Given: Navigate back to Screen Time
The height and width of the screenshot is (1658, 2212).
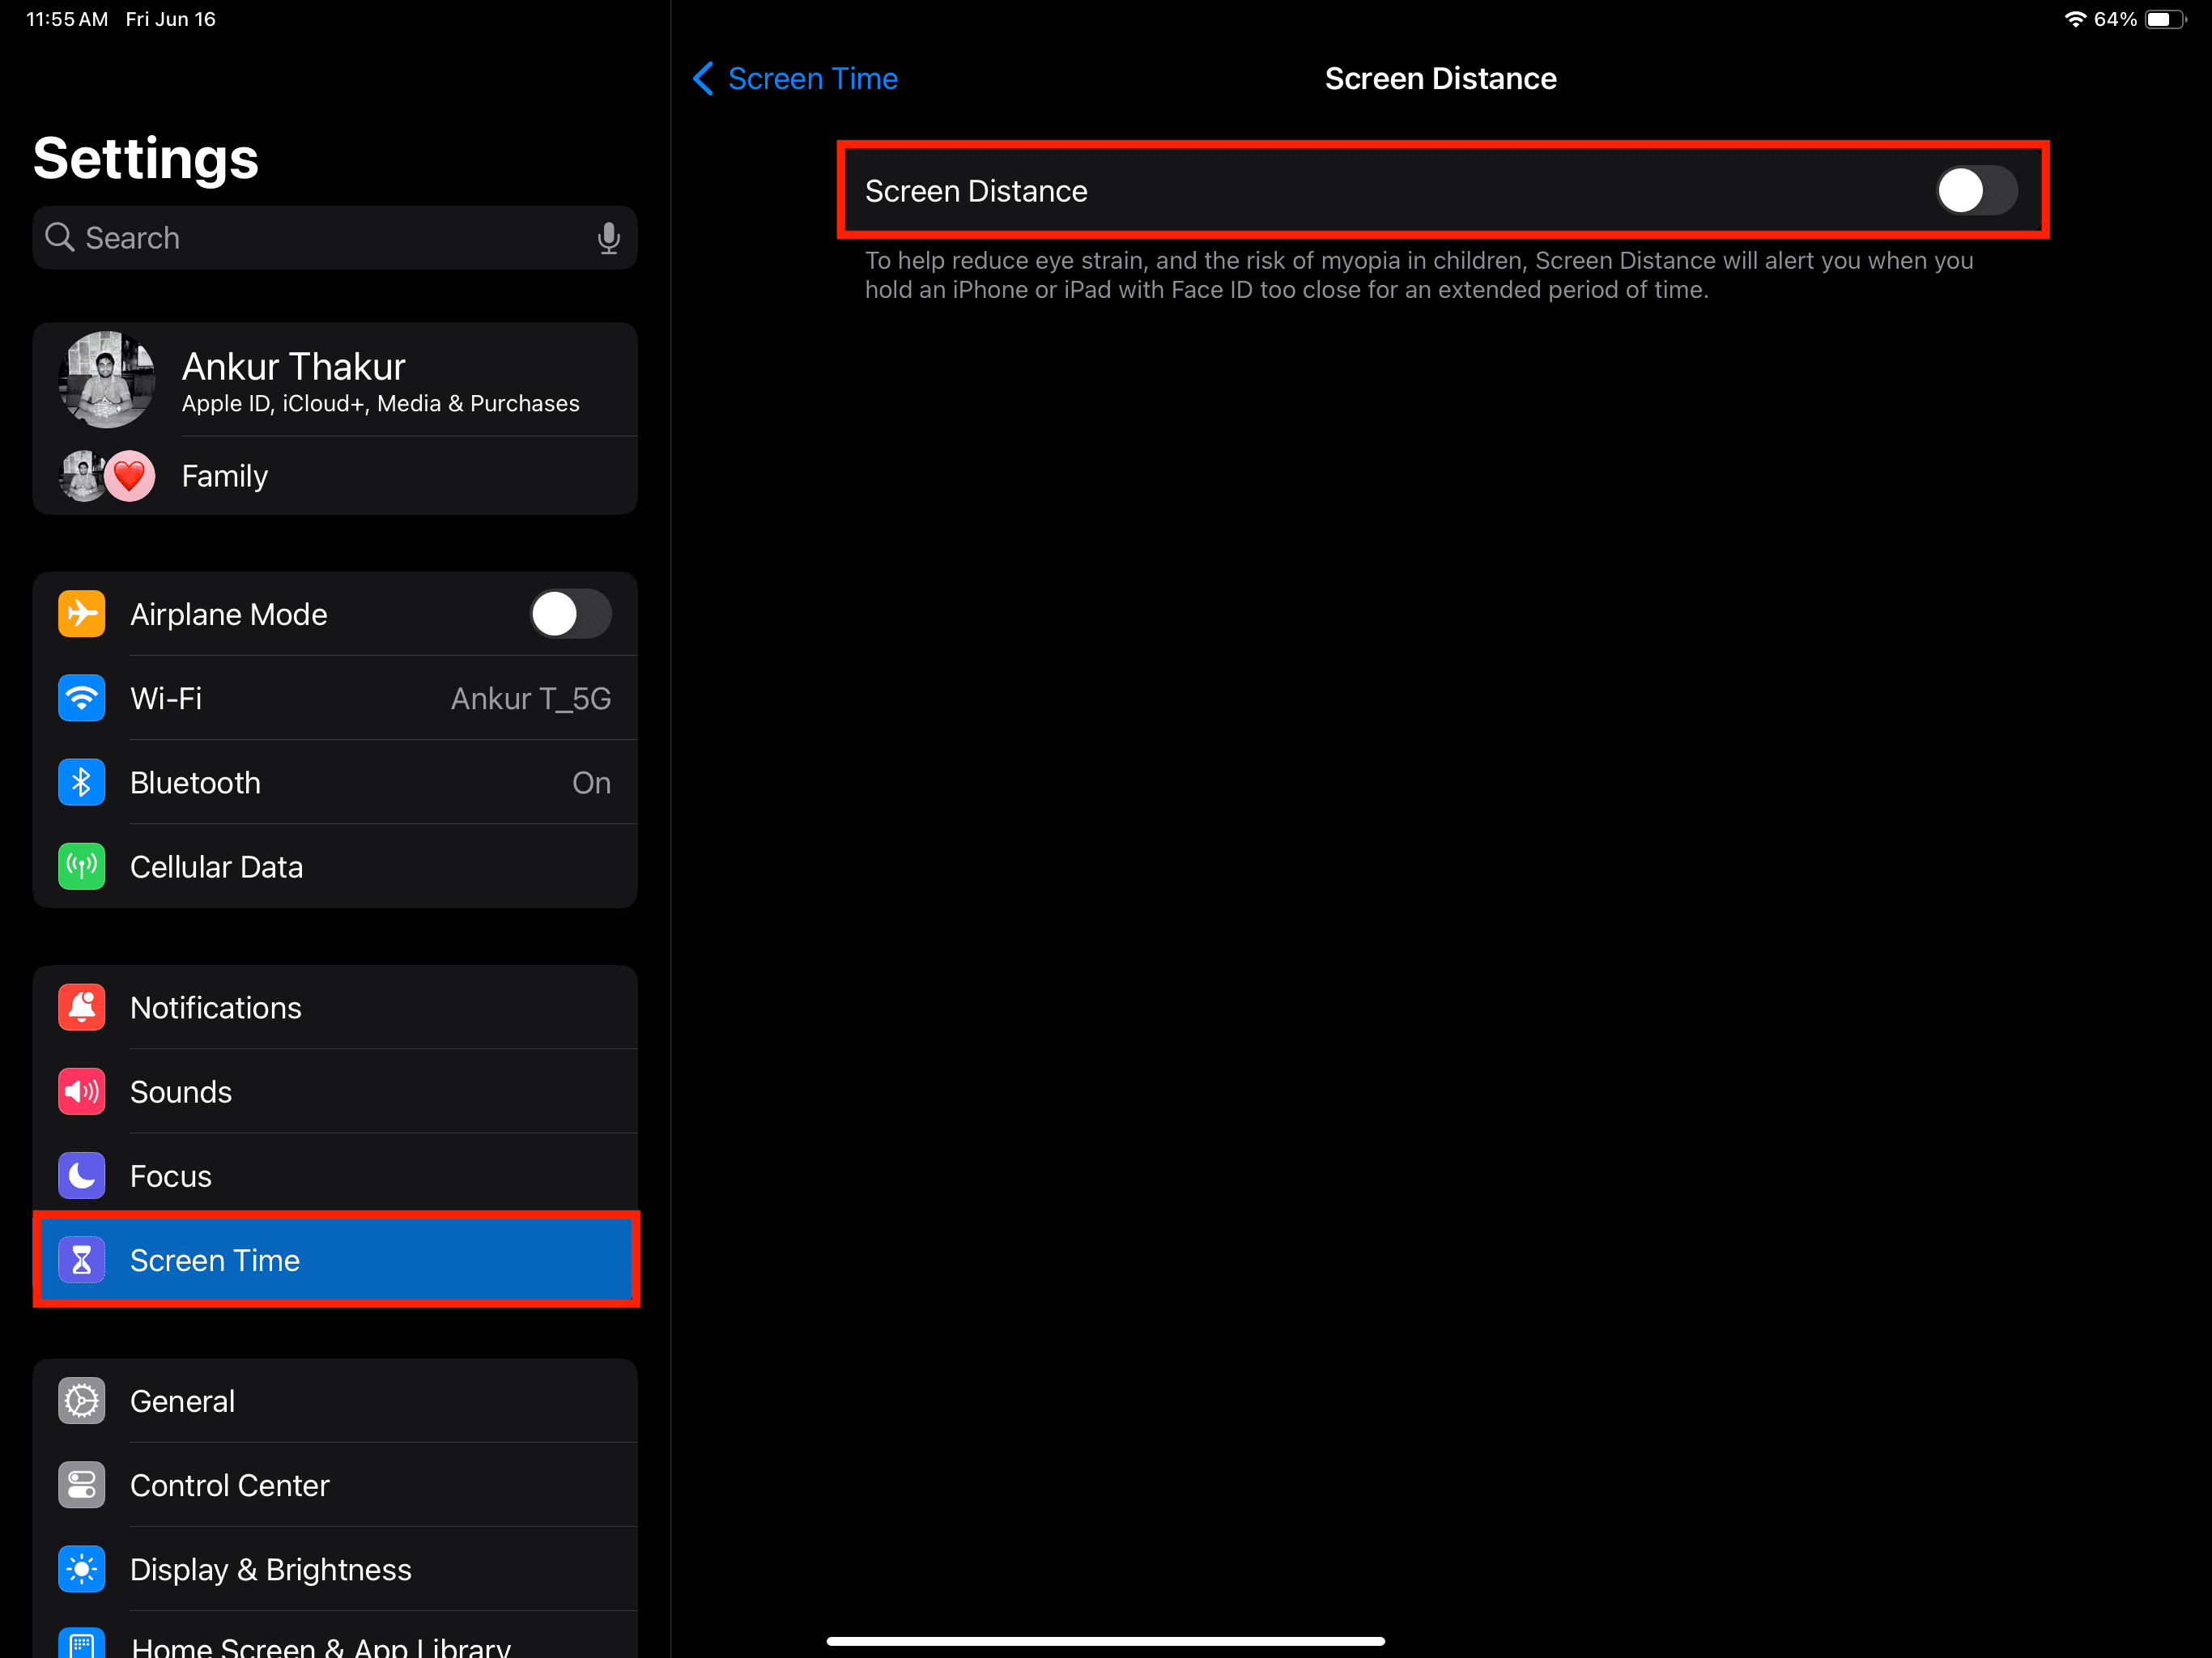Looking at the screenshot, I should (x=794, y=79).
